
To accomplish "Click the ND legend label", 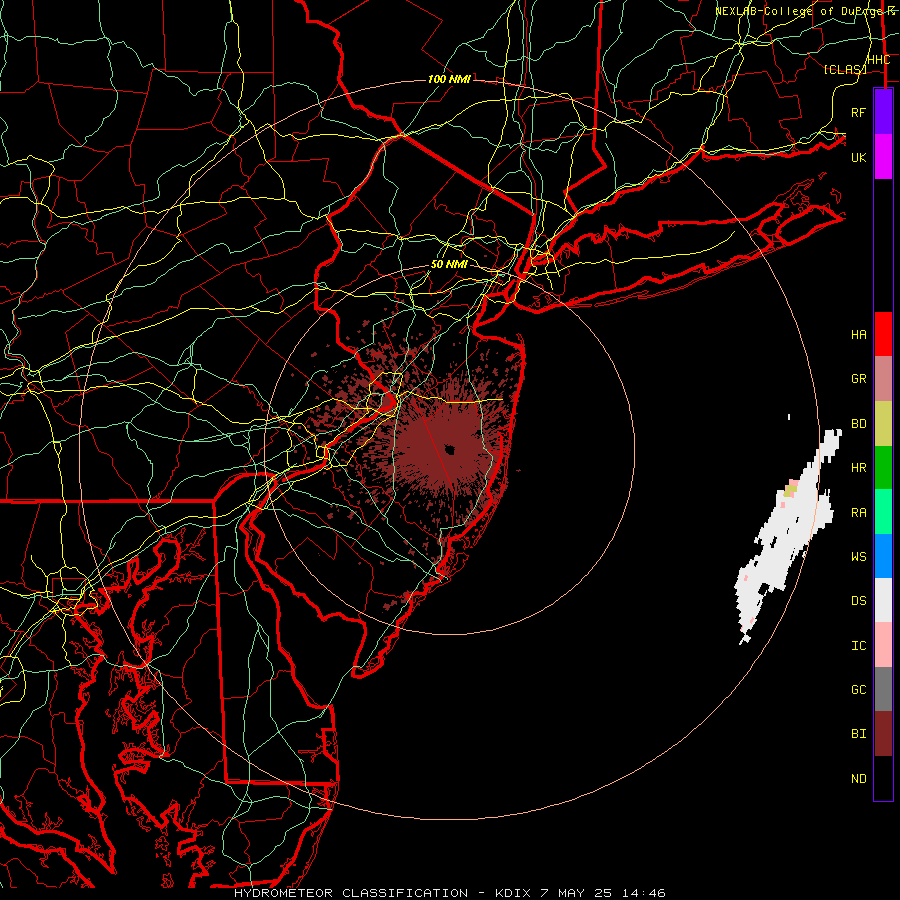I will [858, 779].
